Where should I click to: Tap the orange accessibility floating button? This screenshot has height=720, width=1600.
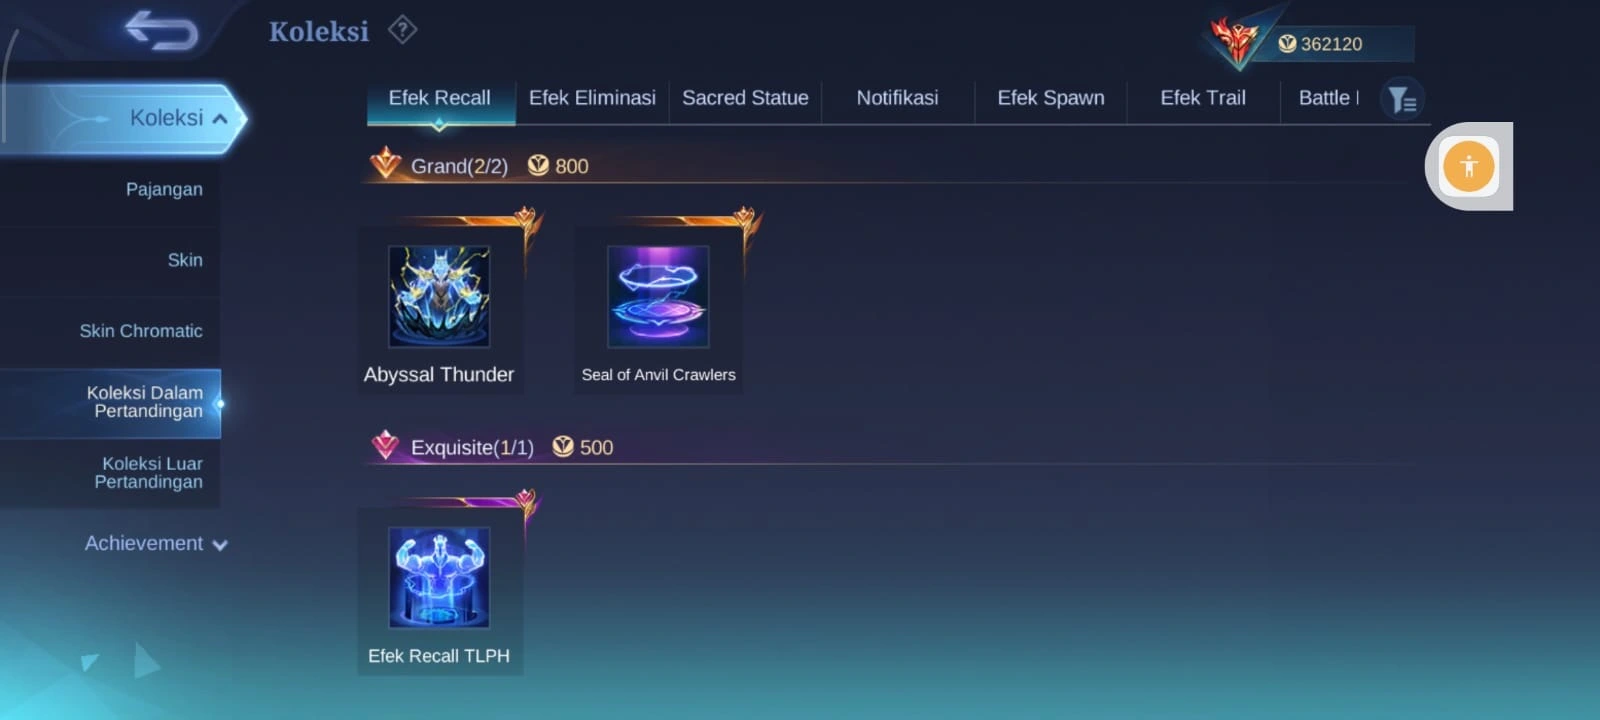coord(1468,166)
